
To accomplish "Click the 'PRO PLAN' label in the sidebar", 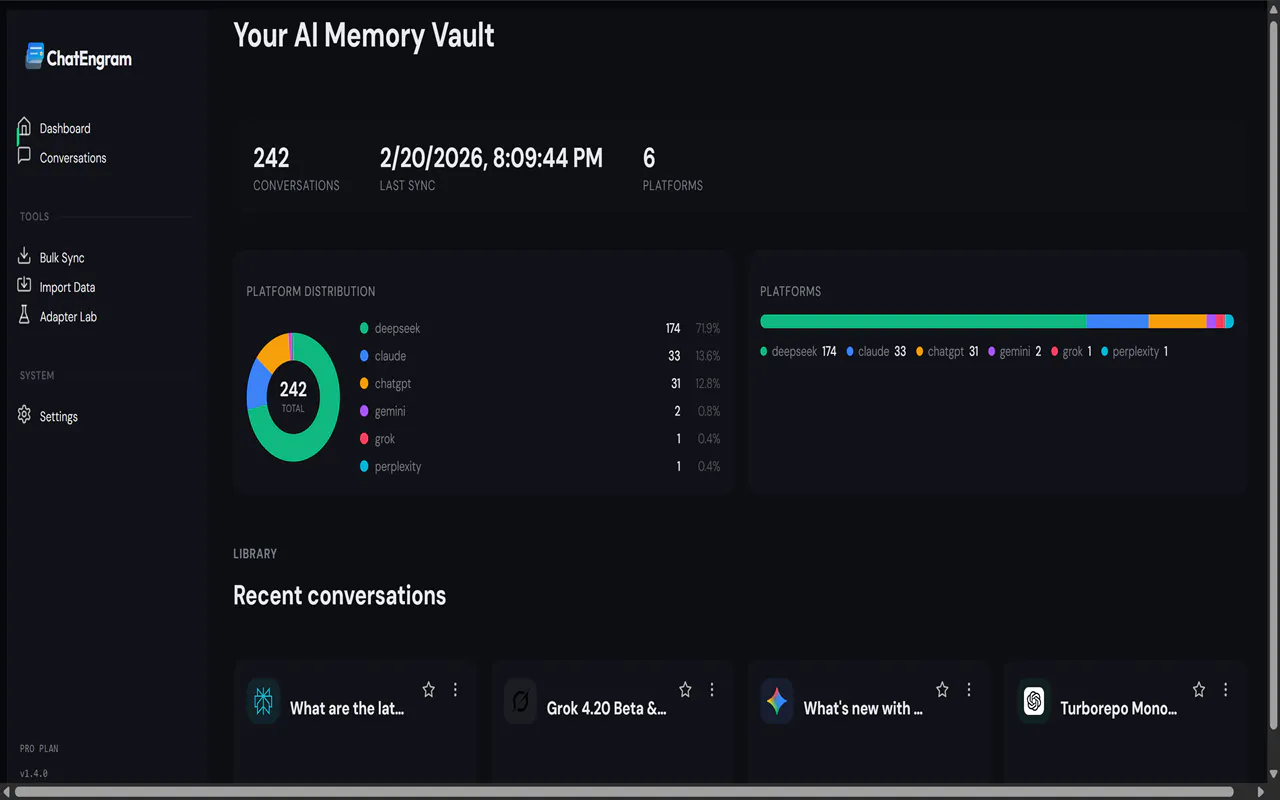I will [x=39, y=749].
